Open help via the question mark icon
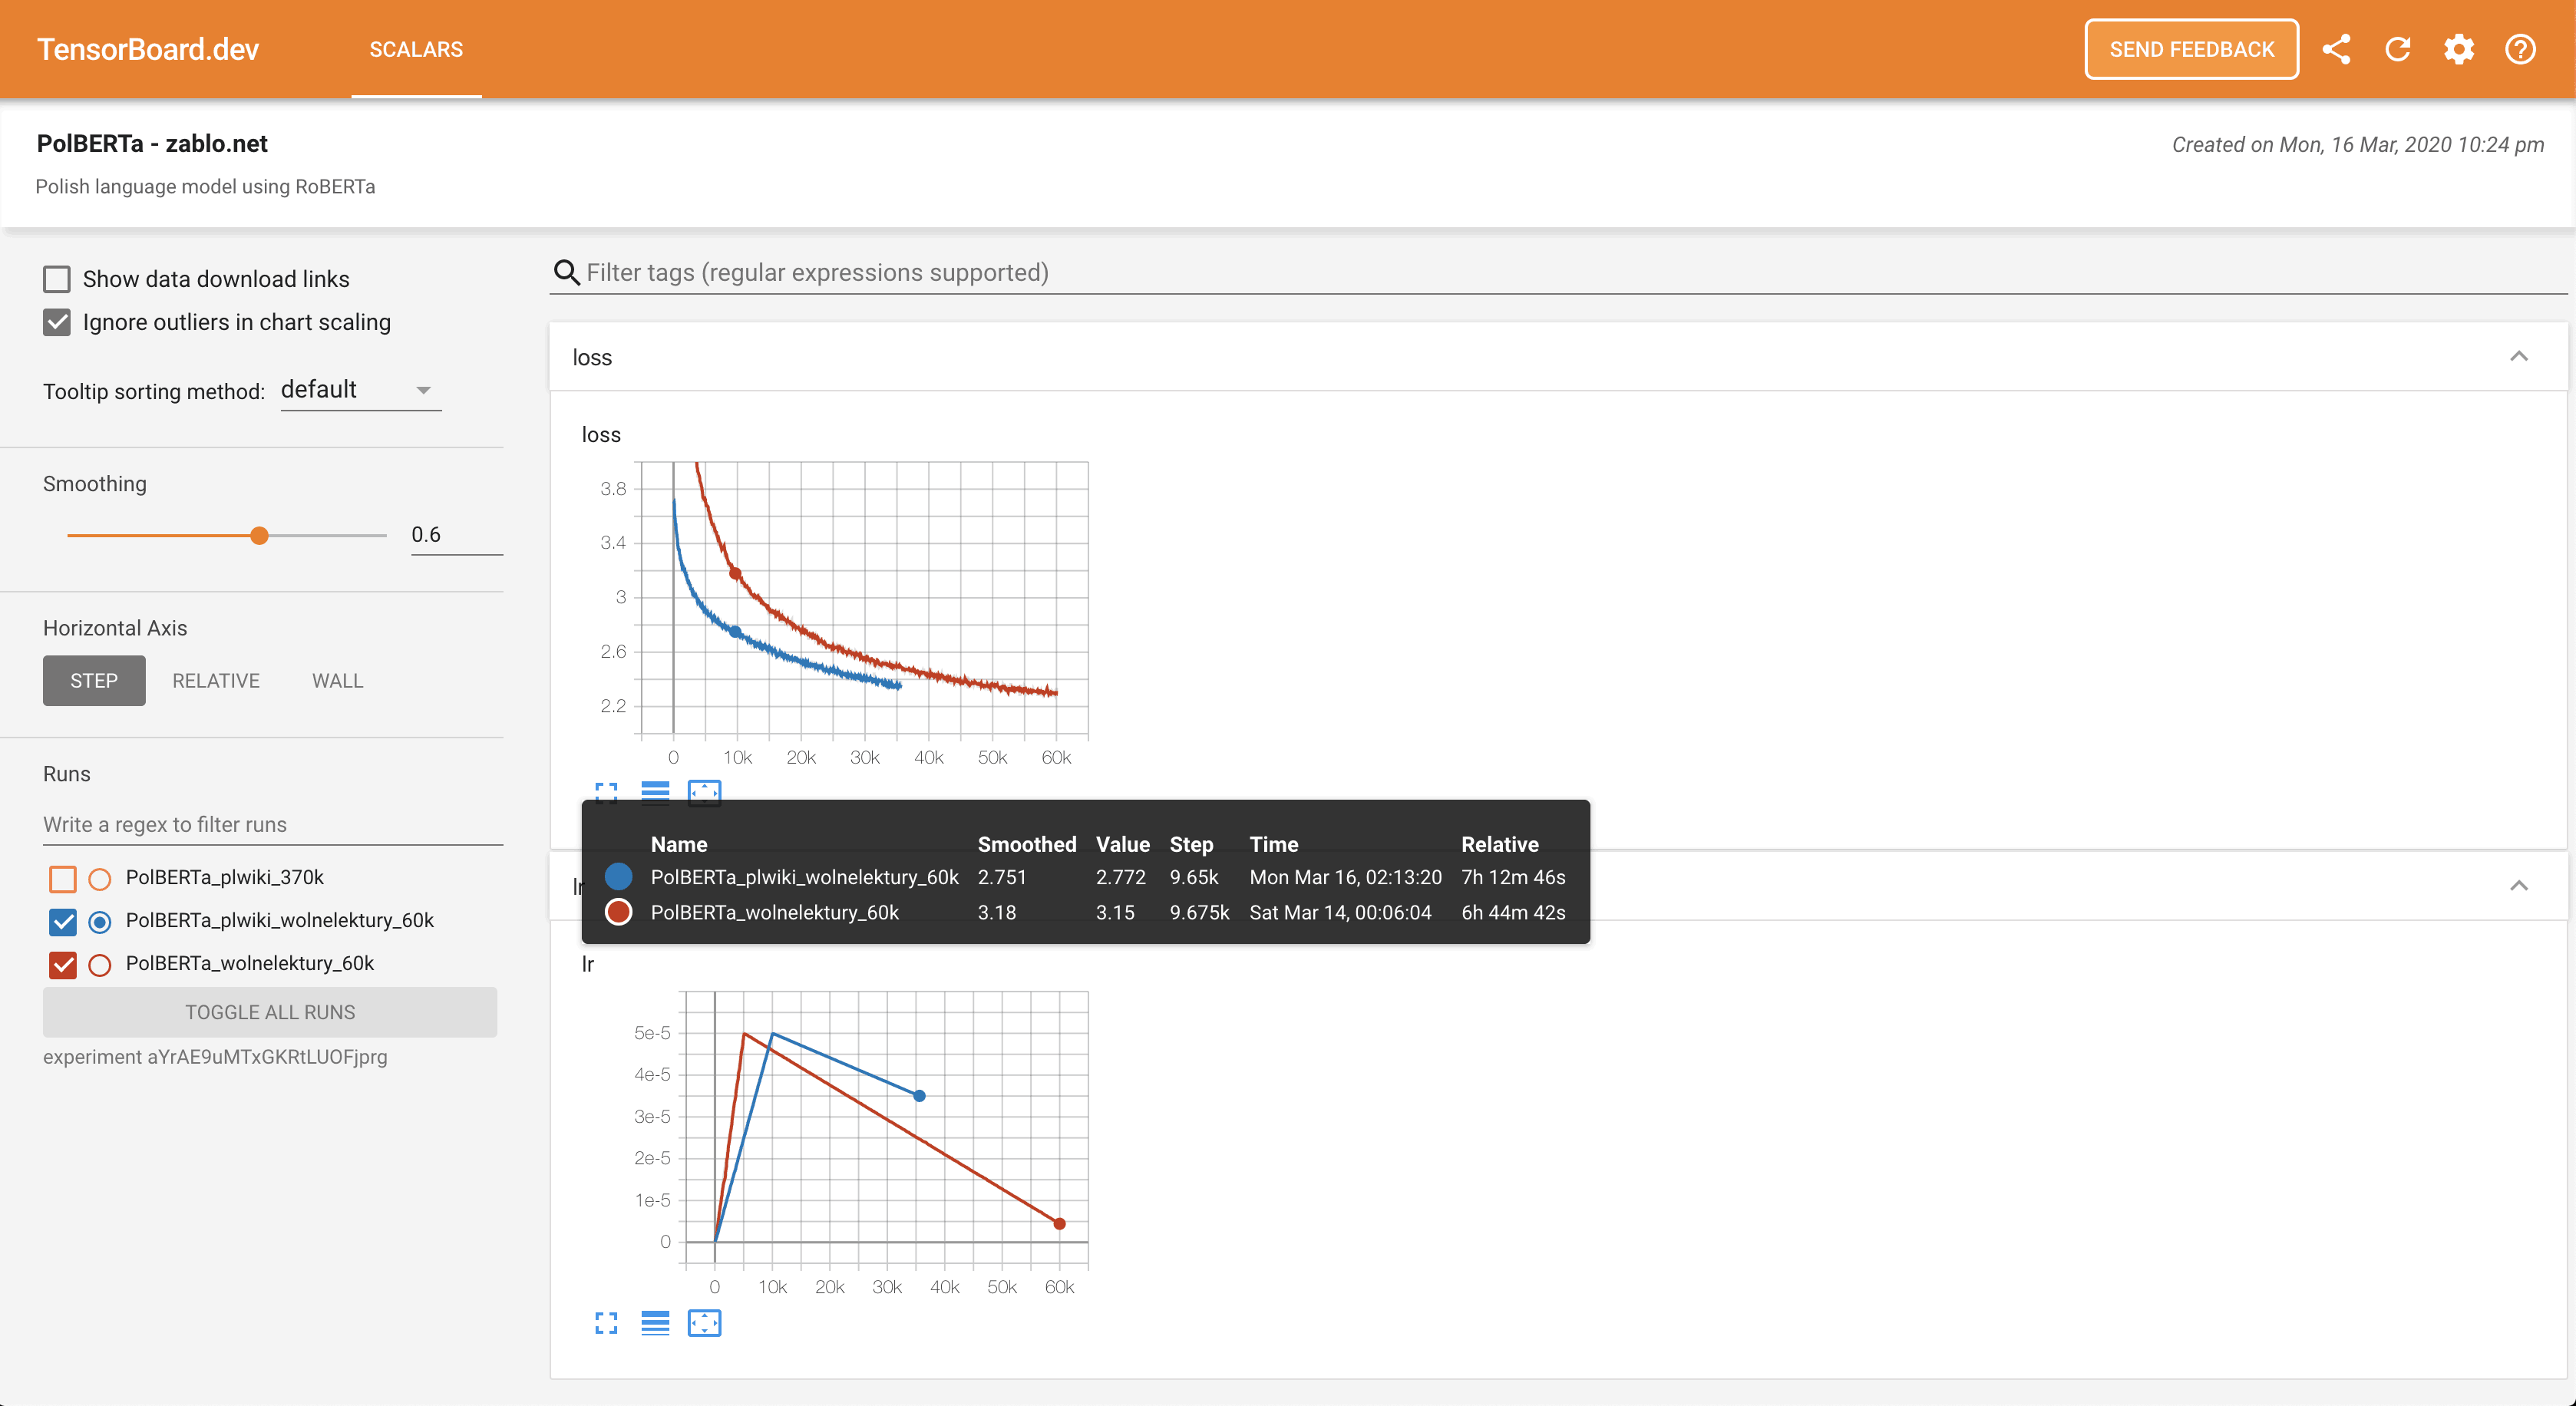Image resolution: width=2576 pixels, height=1406 pixels. tap(2520, 49)
